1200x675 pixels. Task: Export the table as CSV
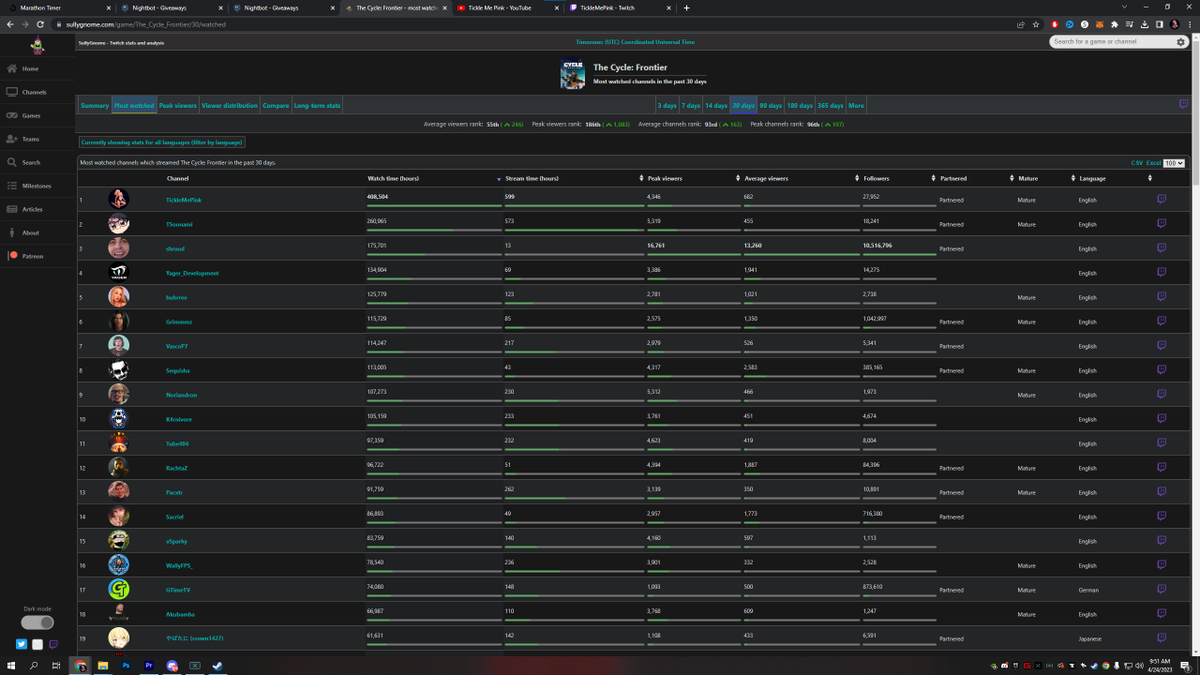click(1137, 163)
